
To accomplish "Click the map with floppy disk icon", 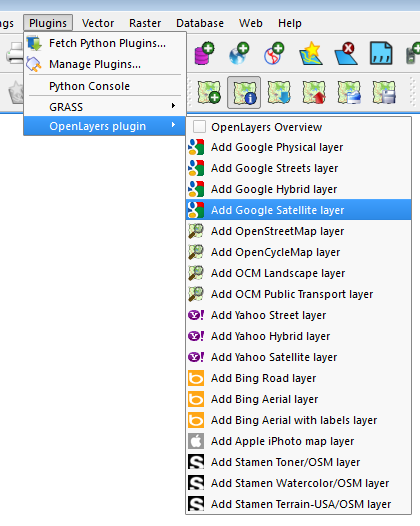I will 384,92.
